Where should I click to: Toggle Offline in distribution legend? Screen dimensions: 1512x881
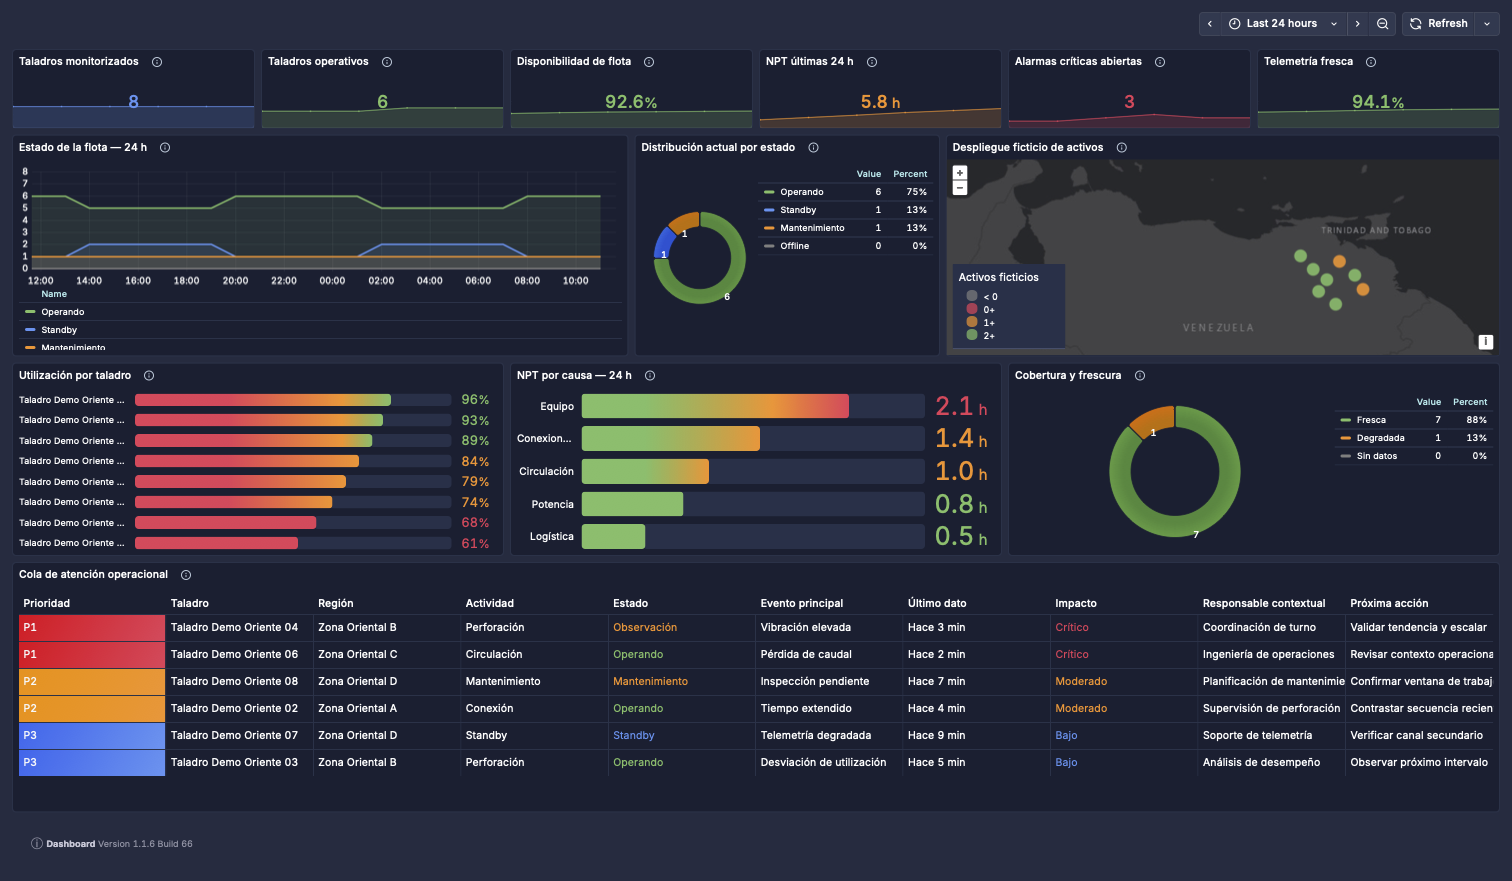[x=794, y=246]
